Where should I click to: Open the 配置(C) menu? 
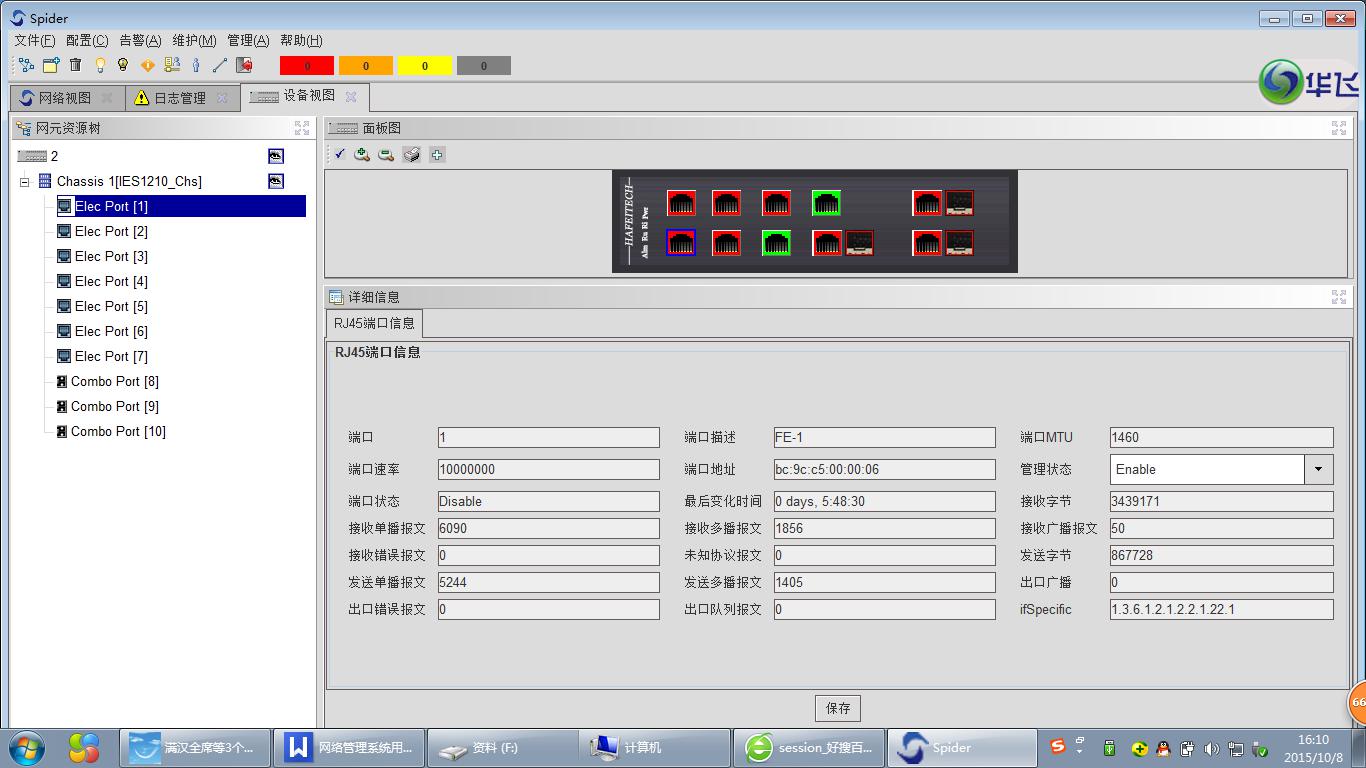[87, 40]
